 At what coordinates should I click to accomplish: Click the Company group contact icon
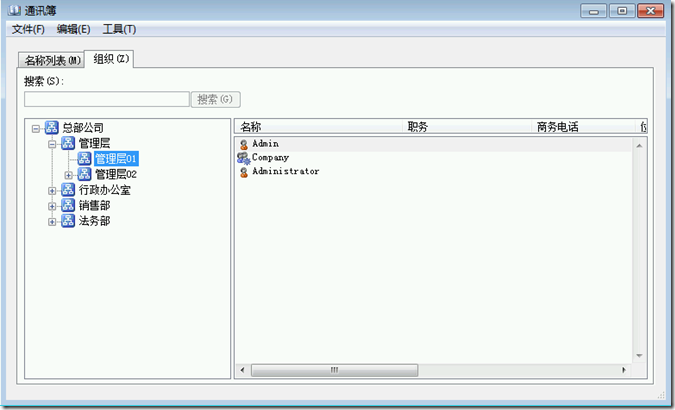pyautogui.click(x=243, y=158)
